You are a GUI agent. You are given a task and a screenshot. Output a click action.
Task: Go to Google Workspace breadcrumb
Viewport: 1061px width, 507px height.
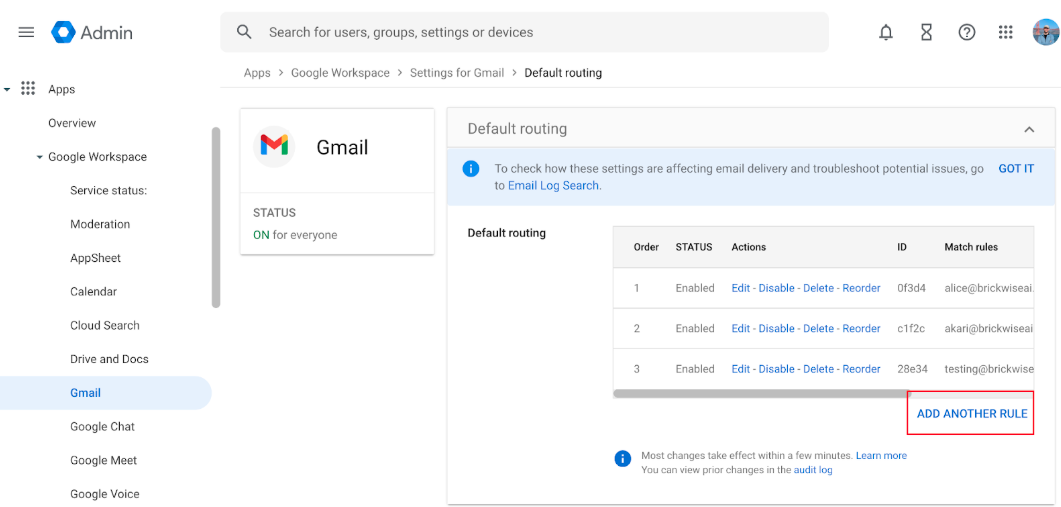[340, 72]
